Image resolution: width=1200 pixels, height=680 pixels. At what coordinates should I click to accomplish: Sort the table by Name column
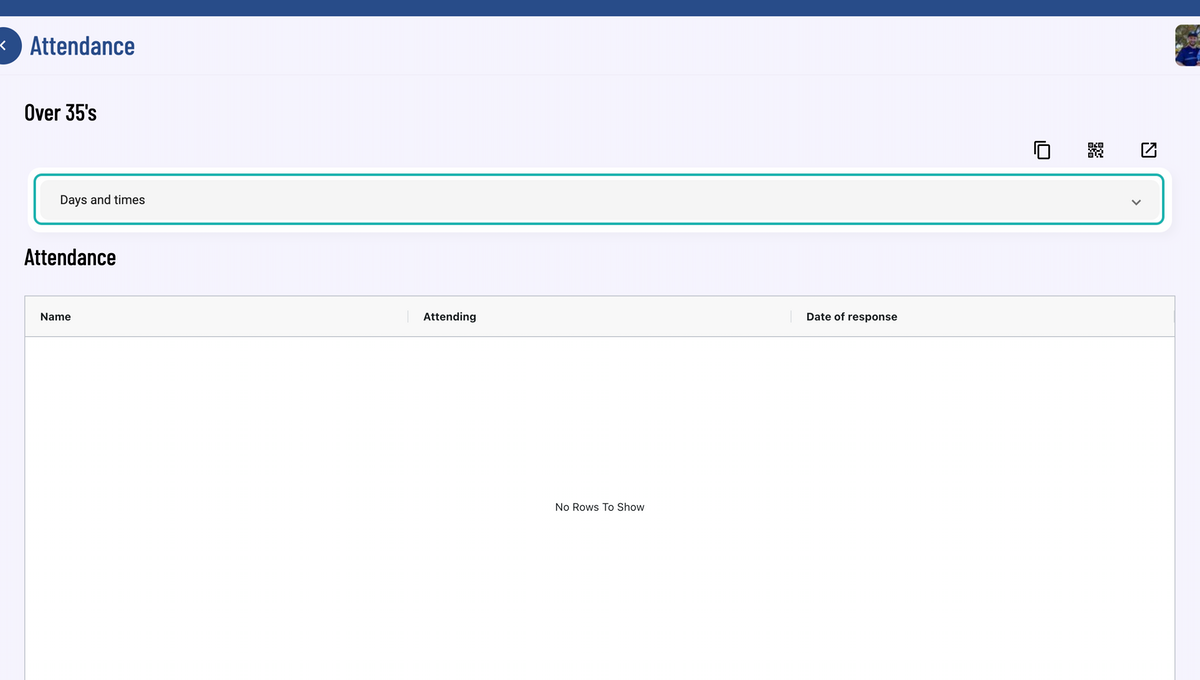55,316
